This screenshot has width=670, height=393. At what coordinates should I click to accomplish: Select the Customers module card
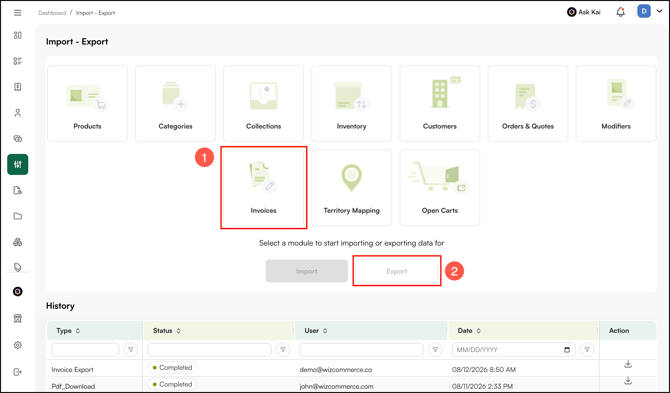440,103
